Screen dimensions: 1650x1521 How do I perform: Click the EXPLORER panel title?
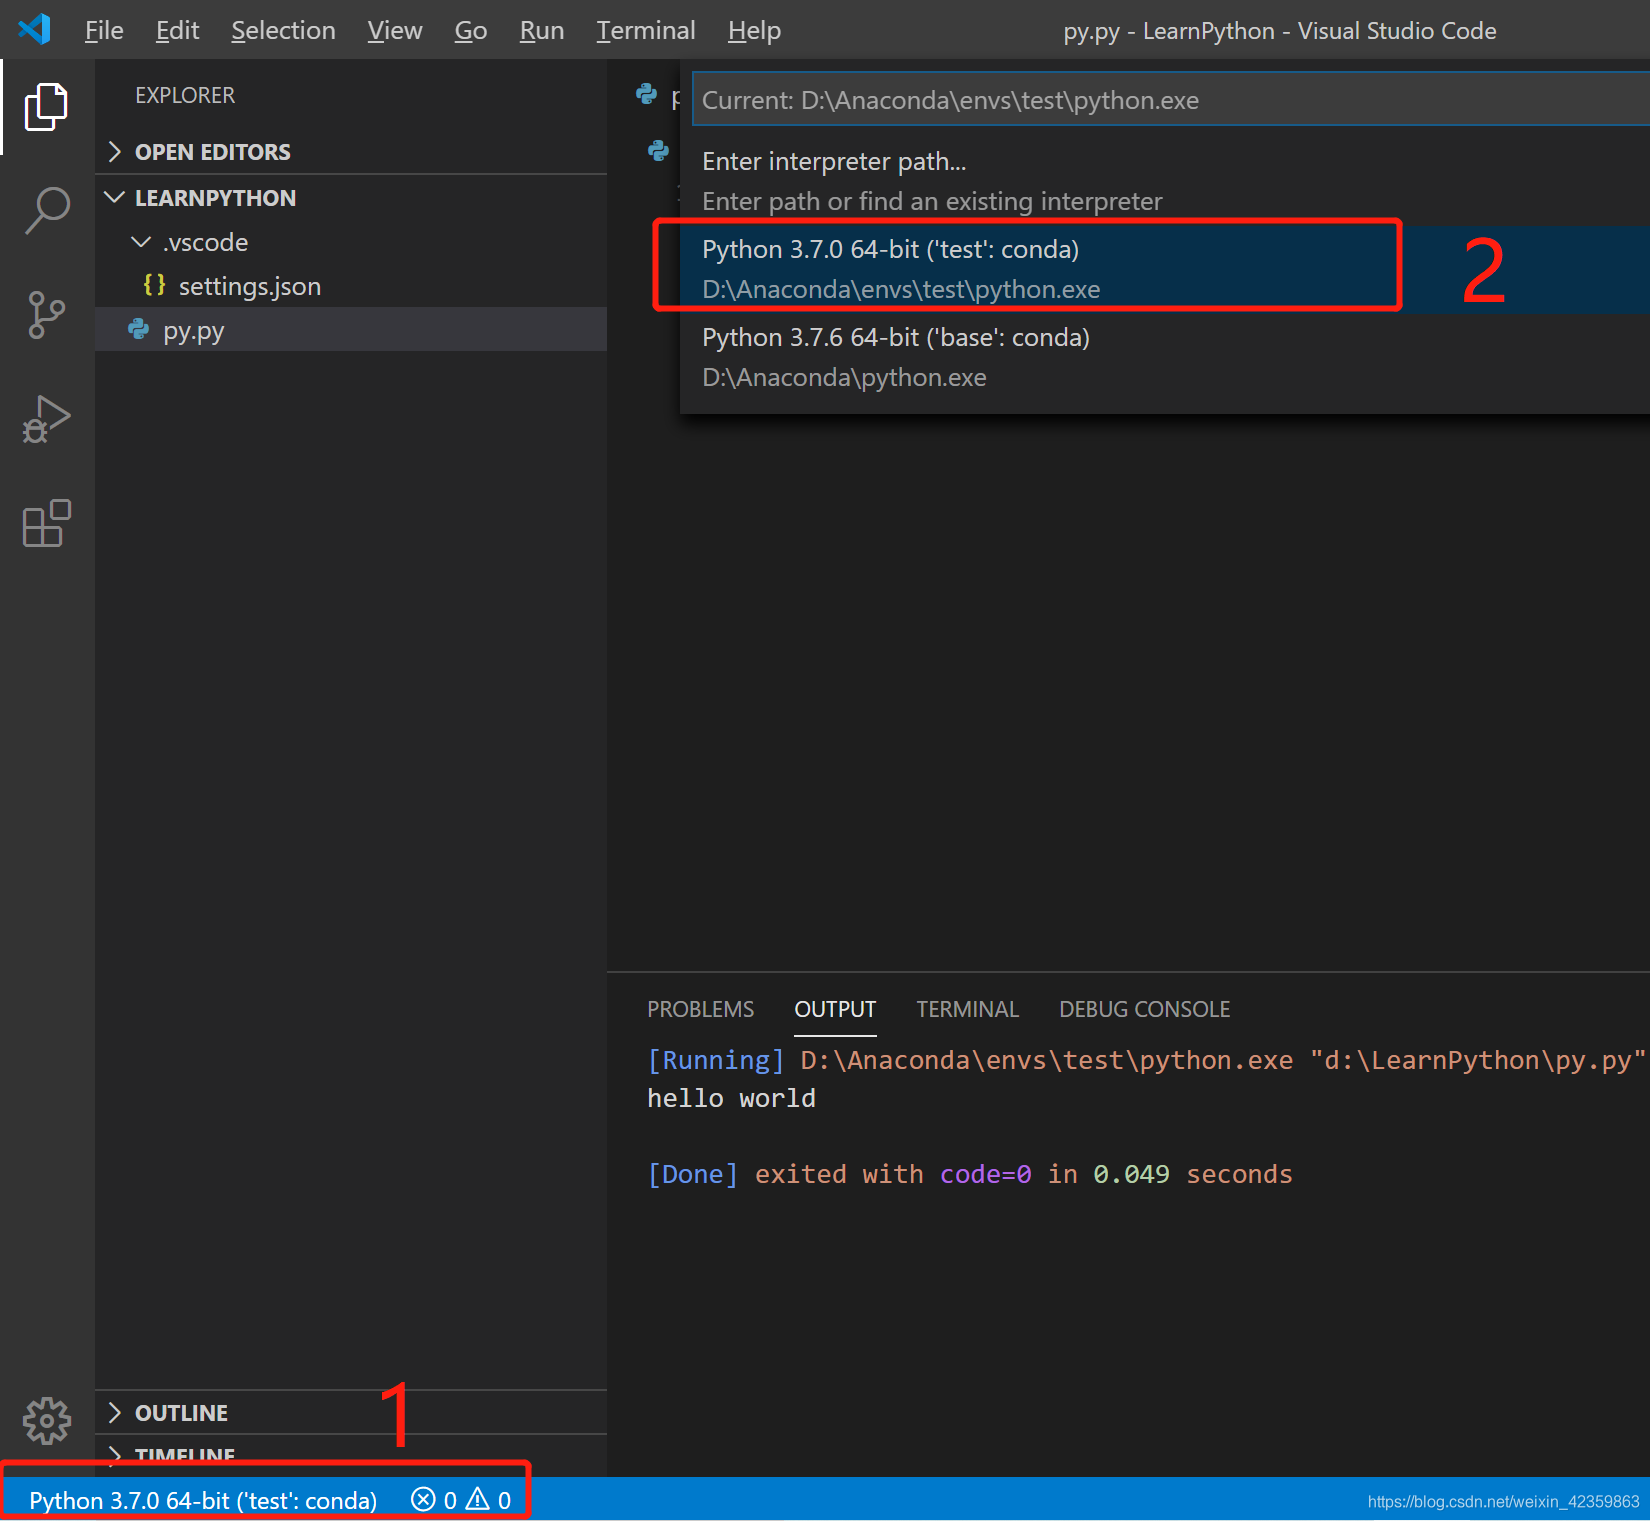[x=185, y=95]
